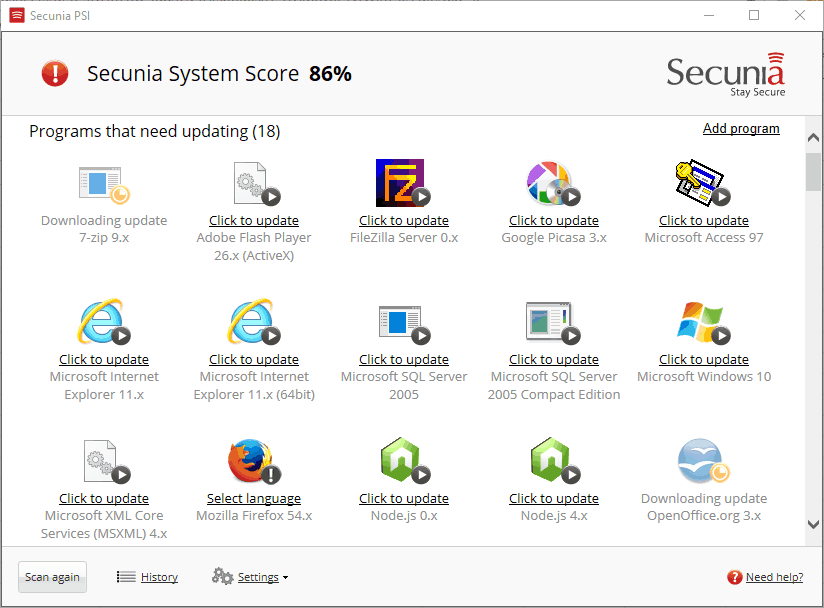824x608 pixels.
Task: Click the 'Microsoft Windows 10' label
Action: [704, 376]
